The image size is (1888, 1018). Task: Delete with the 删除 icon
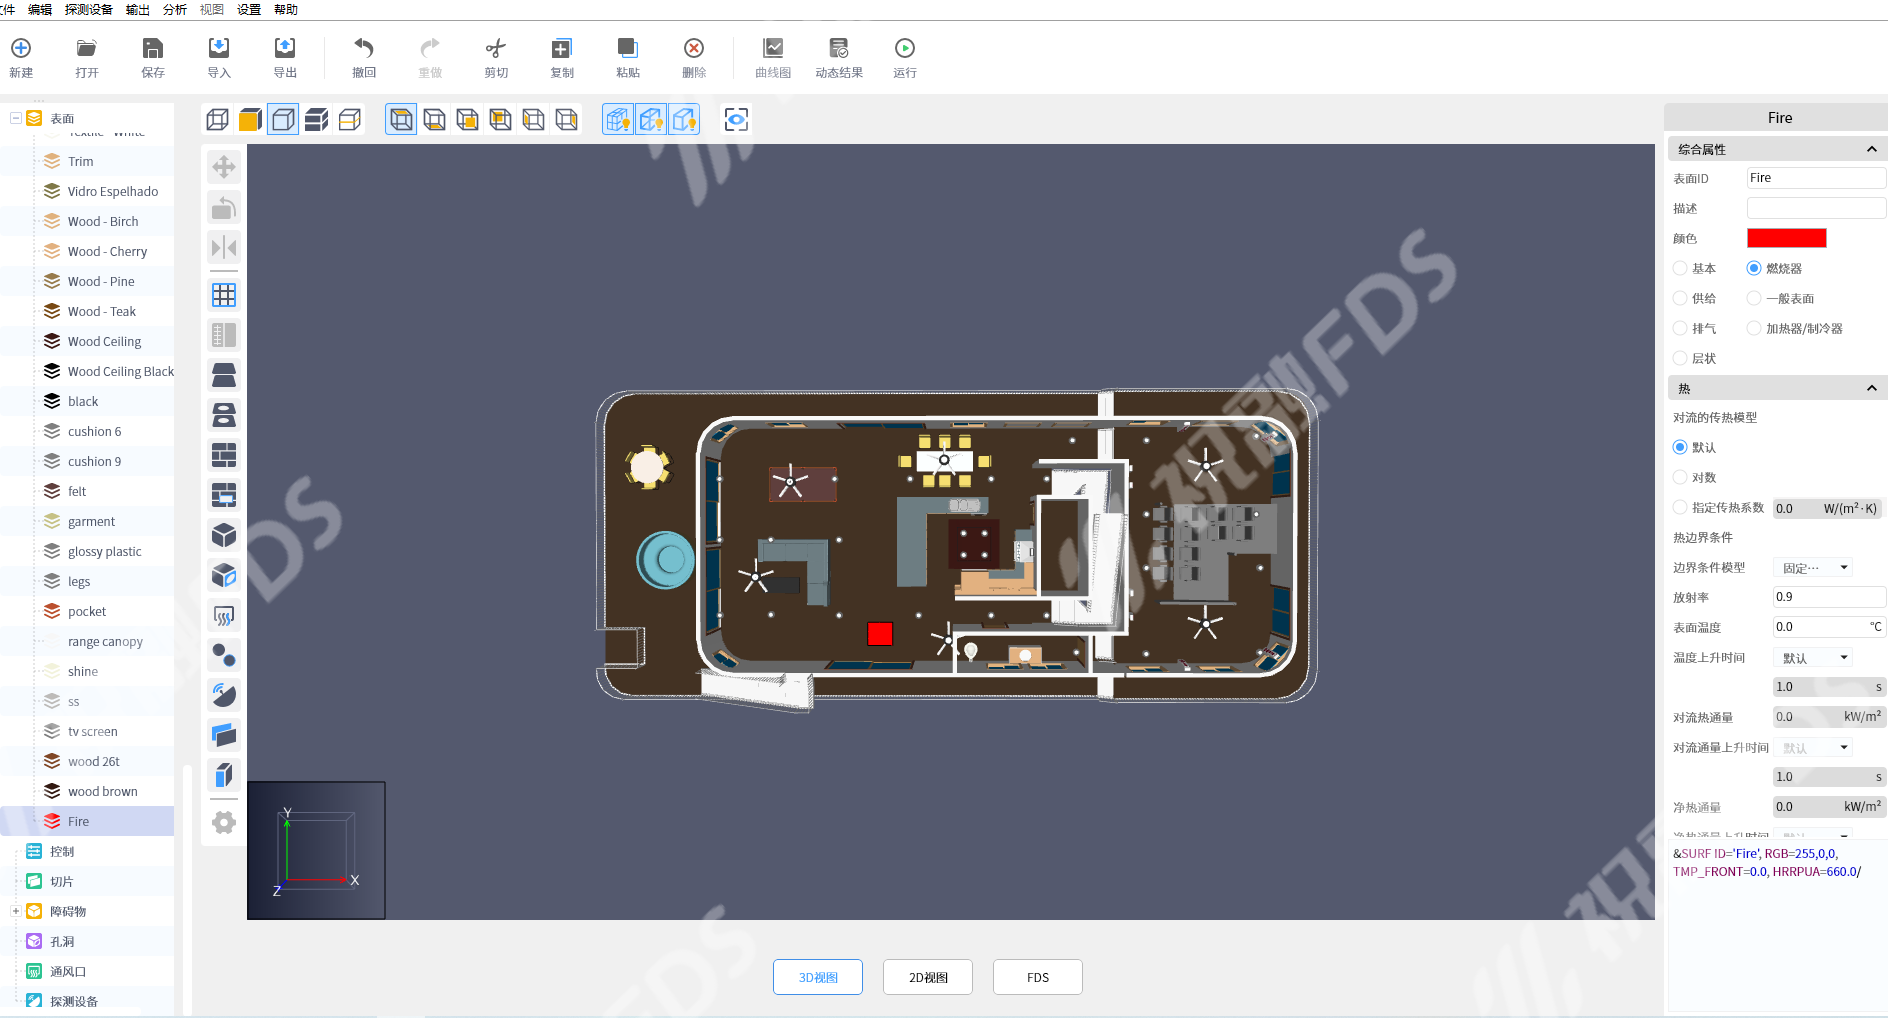coord(694,57)
